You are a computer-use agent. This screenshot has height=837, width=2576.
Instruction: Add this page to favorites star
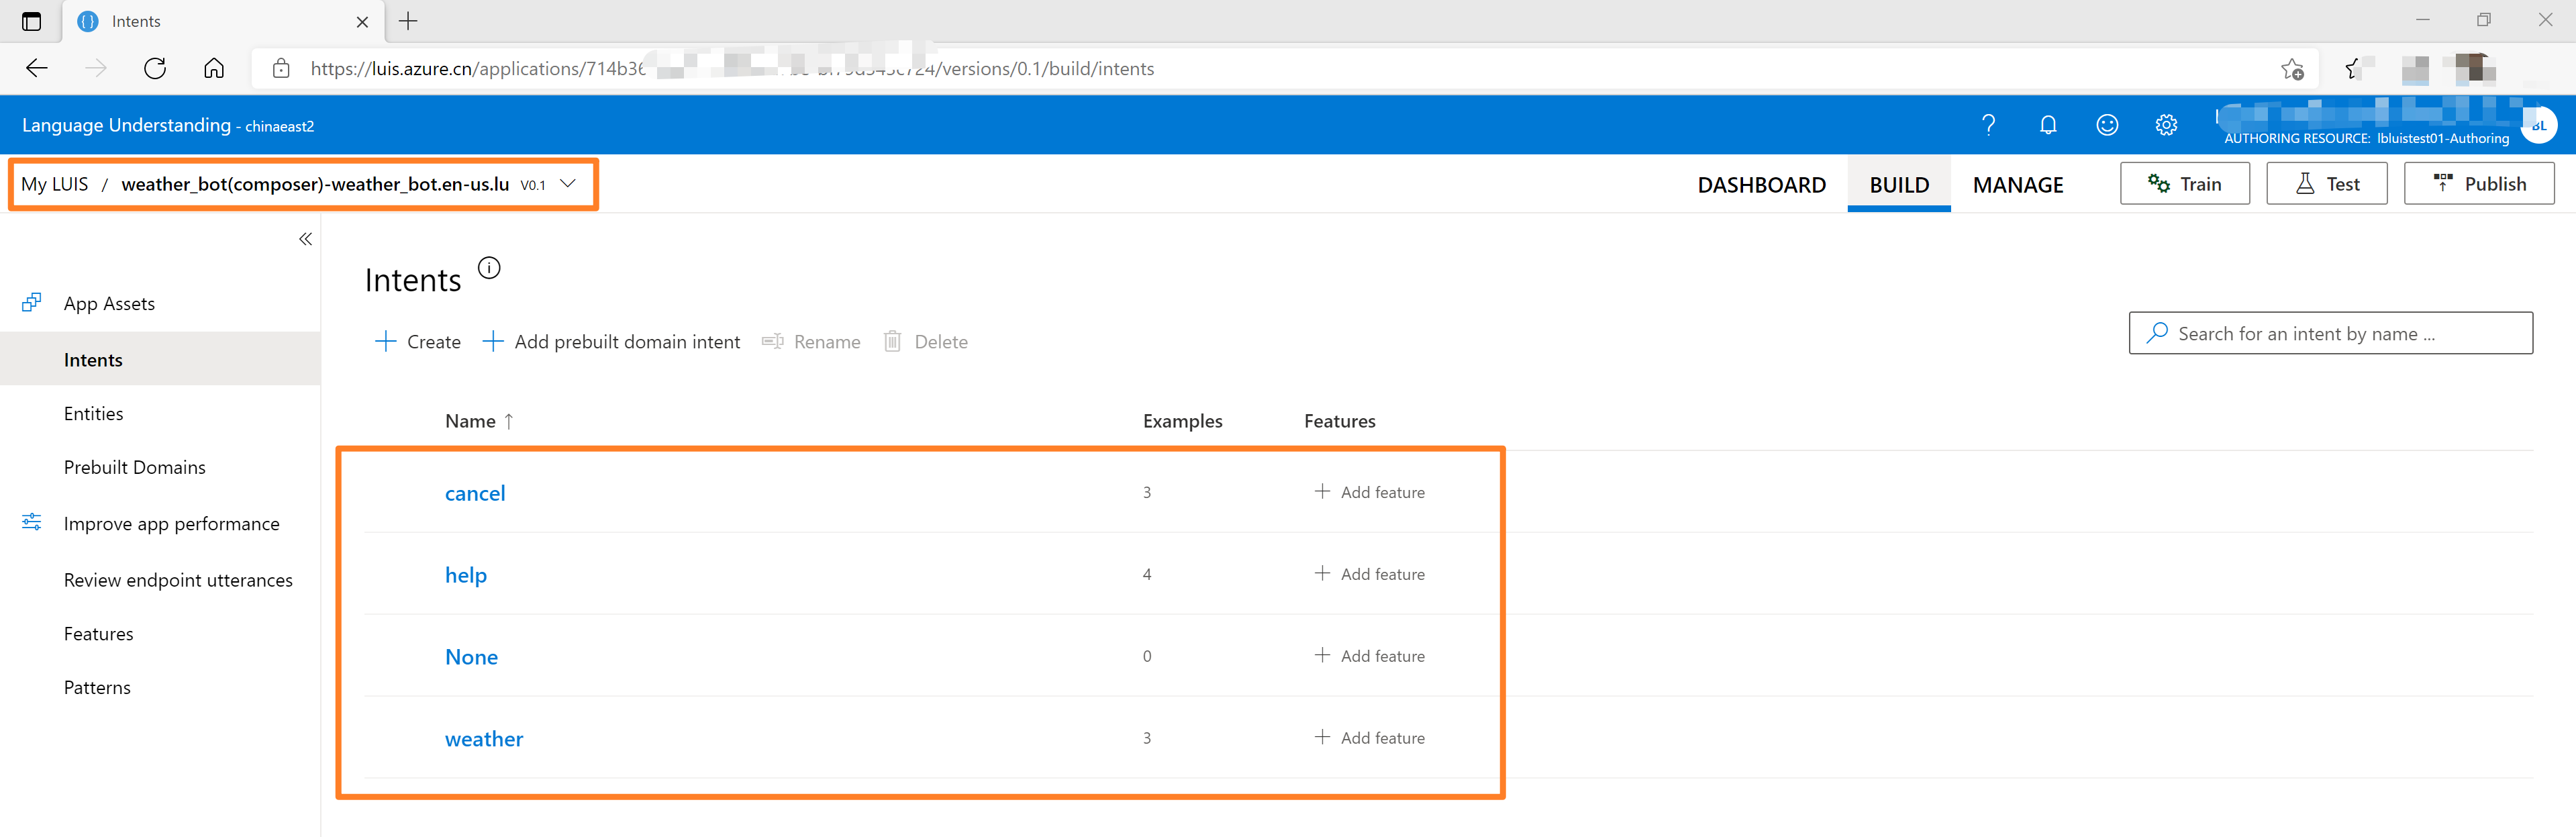coord(2292,69)
